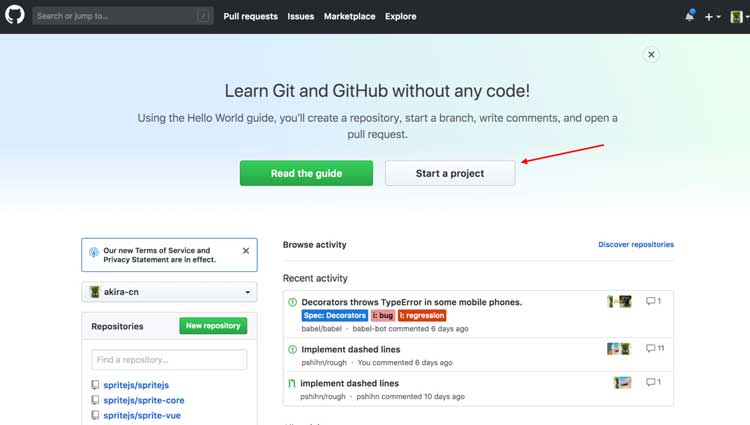Click akira-cn avatar in account switcher

point(95,292)
